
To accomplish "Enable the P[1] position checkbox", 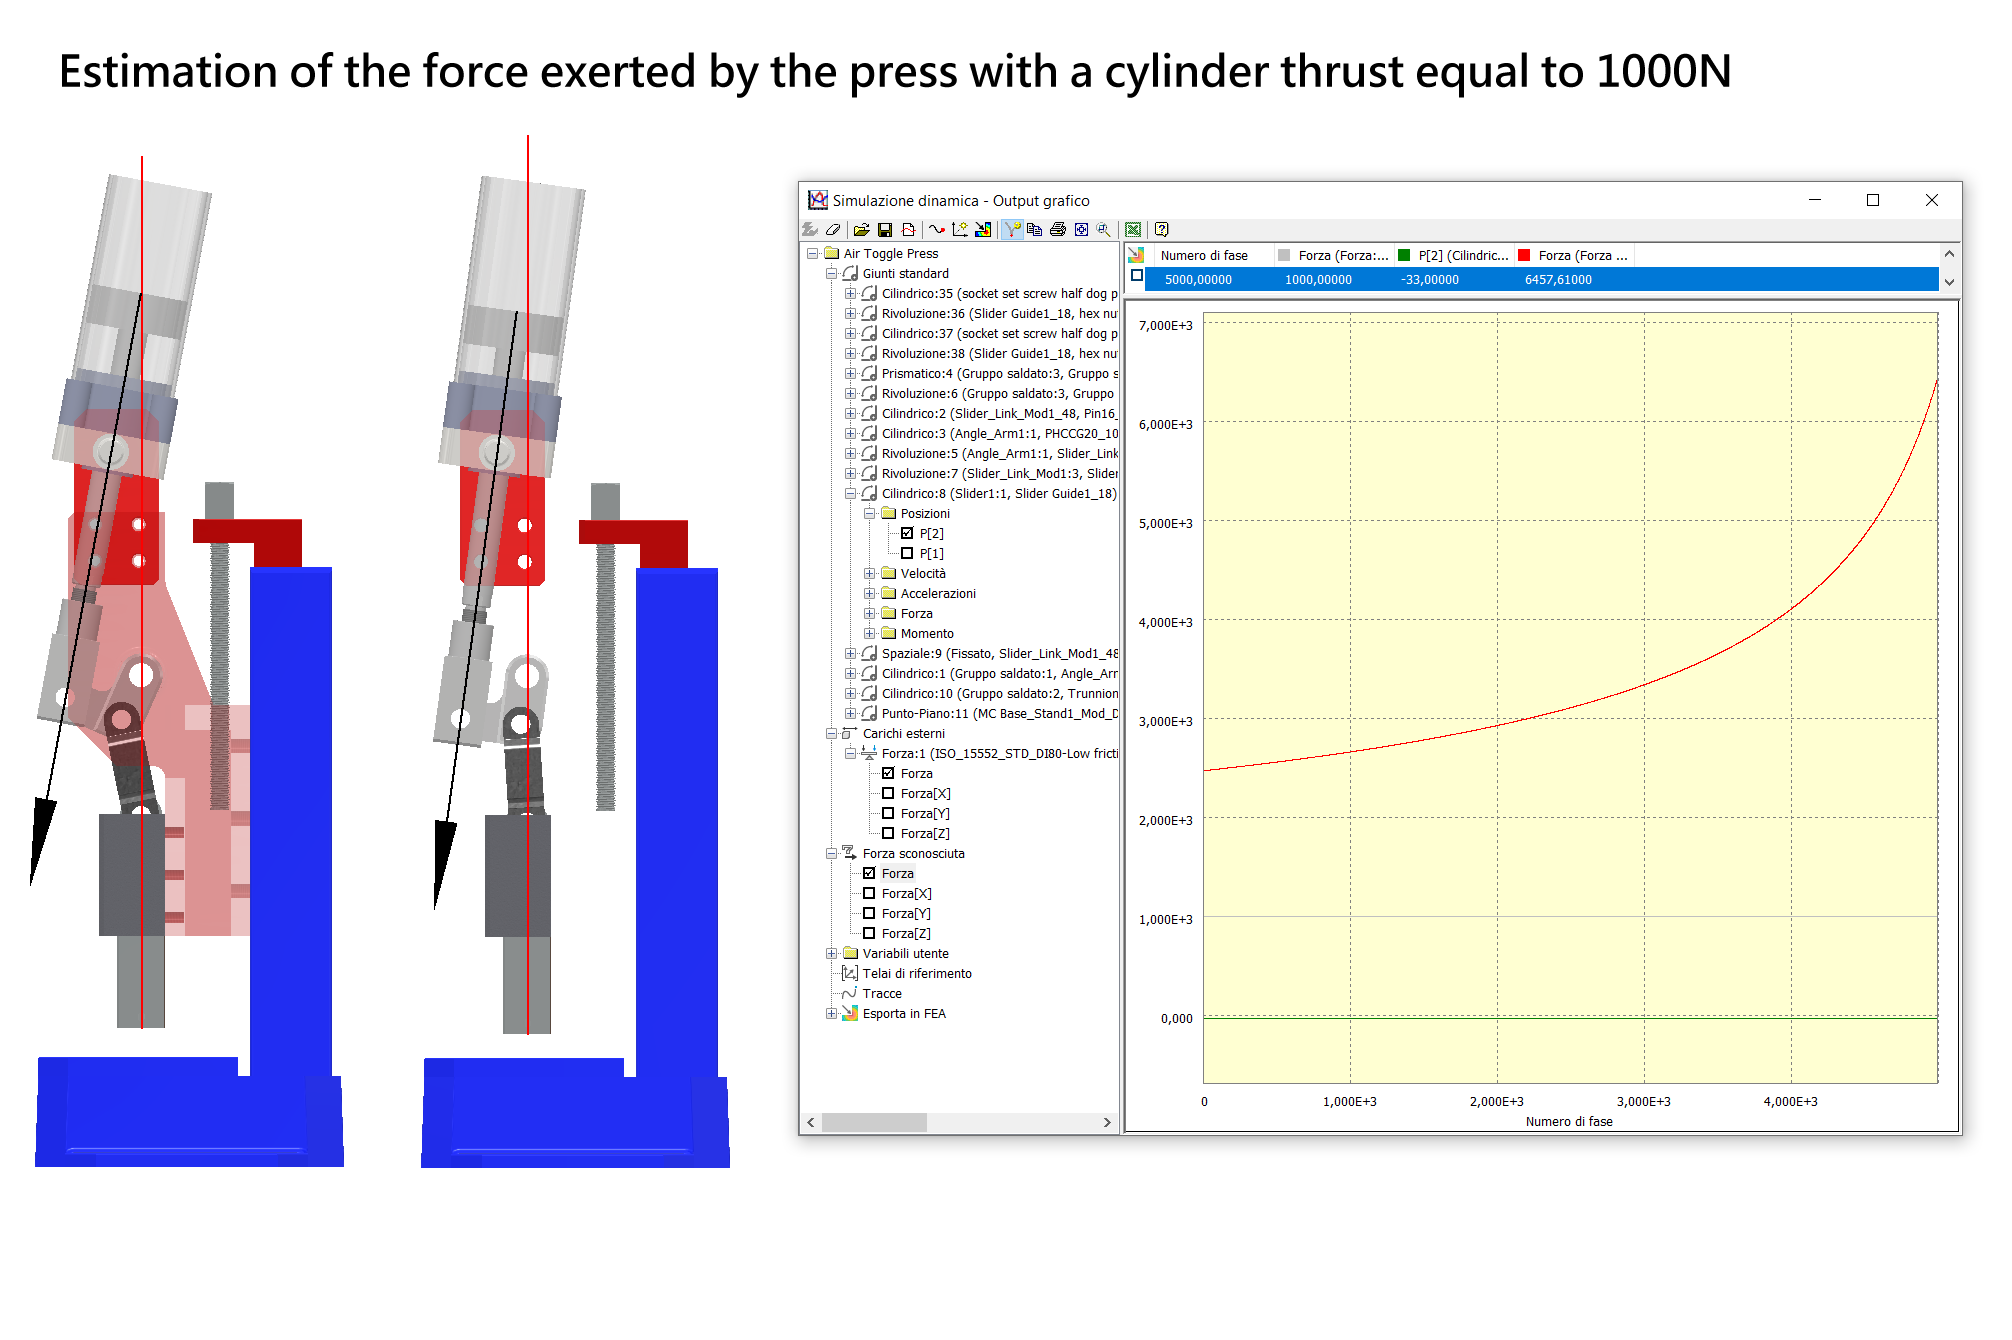I will [x=907, y=553].
